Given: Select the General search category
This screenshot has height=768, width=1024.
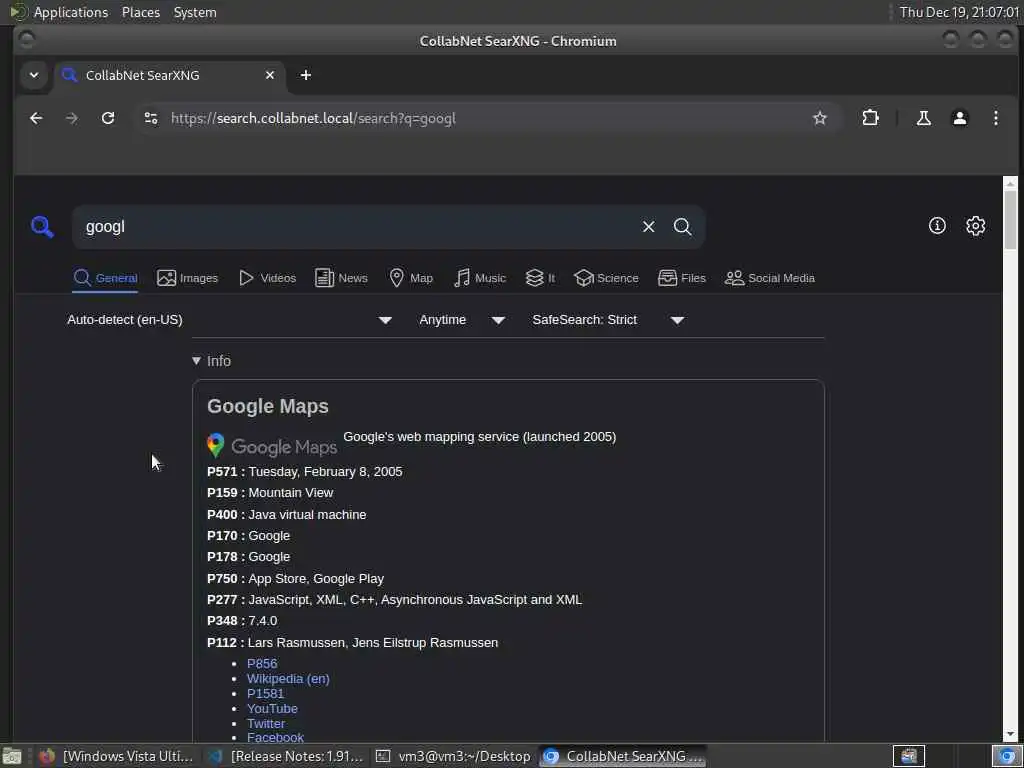Looking at the screenshot, I should (x=105, y=278).
